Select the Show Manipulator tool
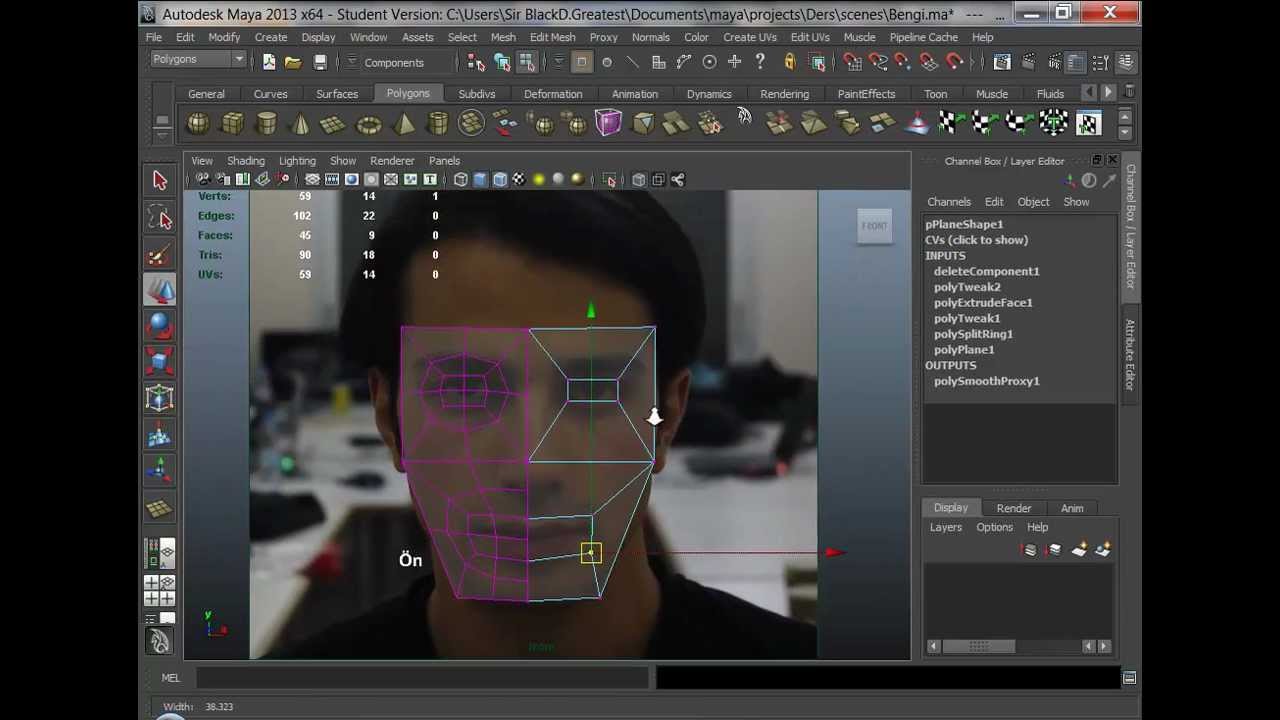The image size is (1280, 720). (160, 471)
